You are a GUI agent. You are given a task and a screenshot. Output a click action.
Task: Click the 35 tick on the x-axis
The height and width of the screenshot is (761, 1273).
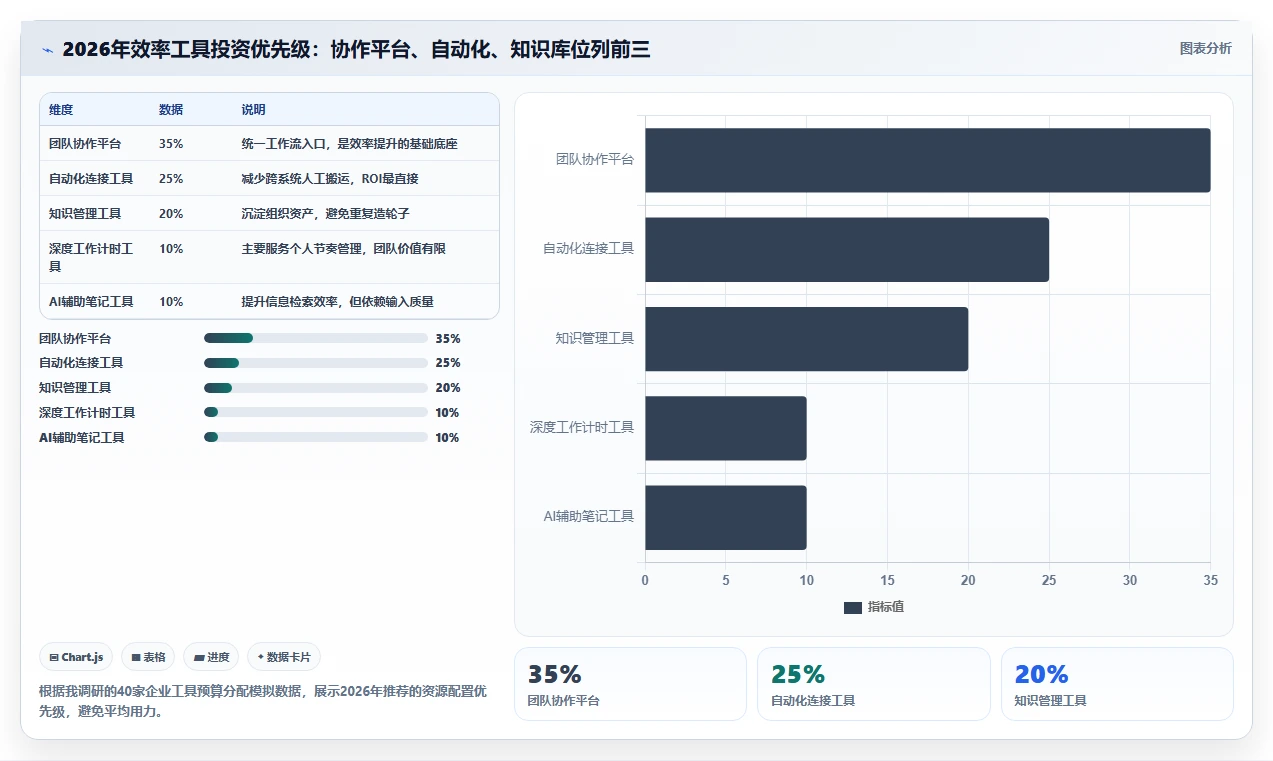click(1210, 580)
